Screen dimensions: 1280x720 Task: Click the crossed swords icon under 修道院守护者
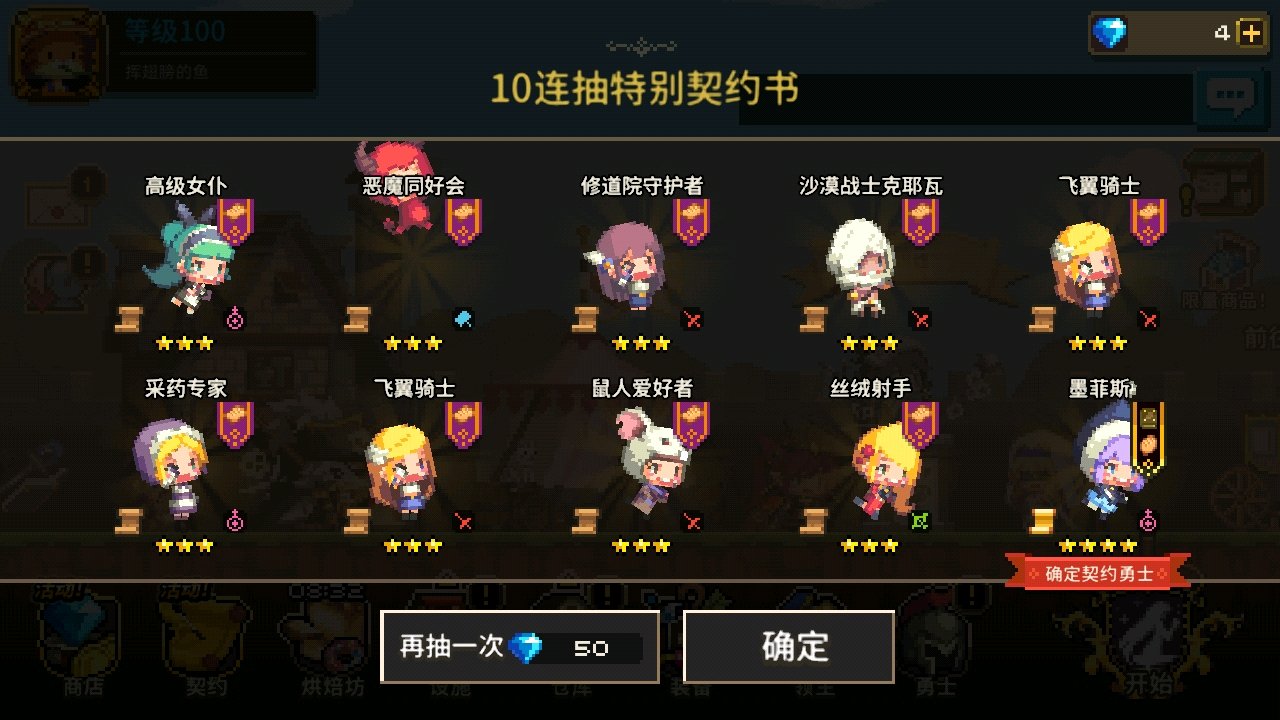(692, 320)
